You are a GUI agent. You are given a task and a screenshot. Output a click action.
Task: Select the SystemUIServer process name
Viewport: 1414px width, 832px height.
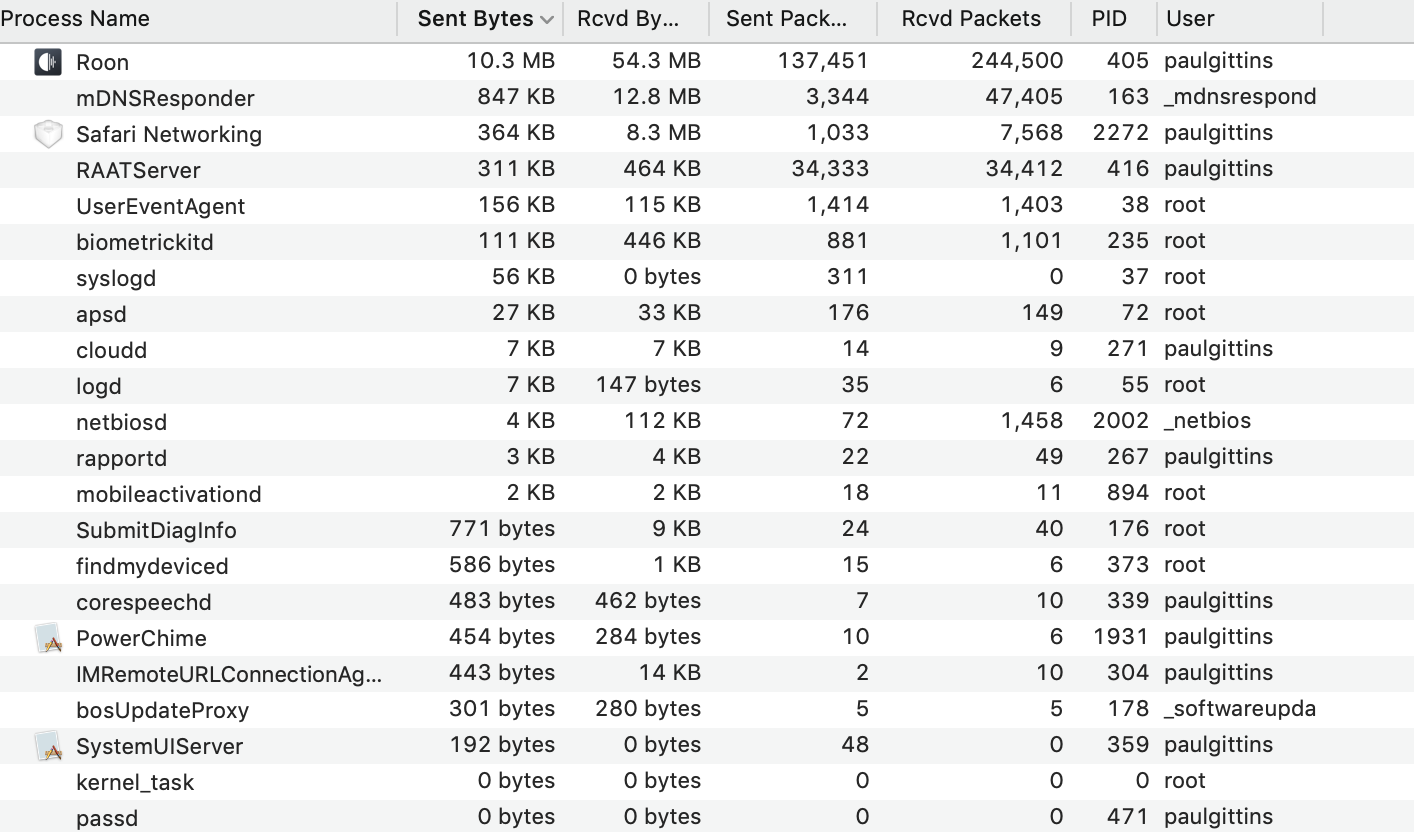click(x=159, y=746)
